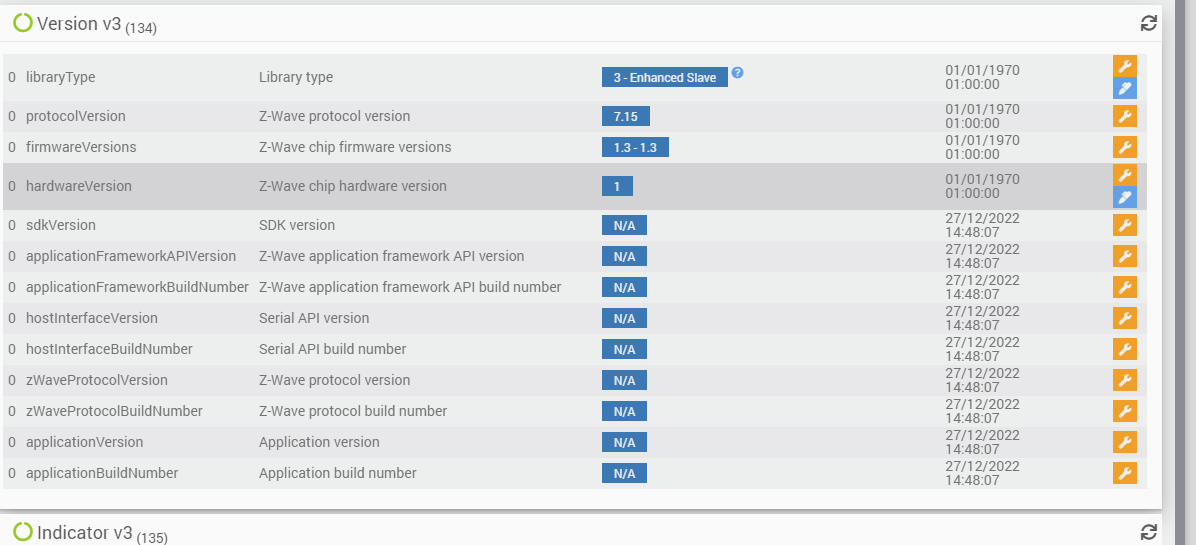This screenshot has height=545, width=1196.
Task: Click the blue edit icon for libraryType
Action: click(x=1125, y=88)
